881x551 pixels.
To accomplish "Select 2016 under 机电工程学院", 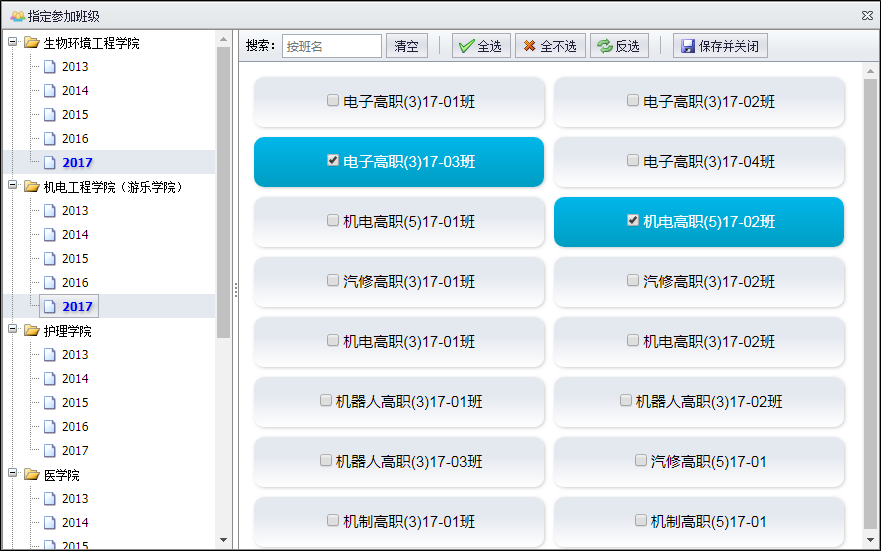I will coord(75,283).
